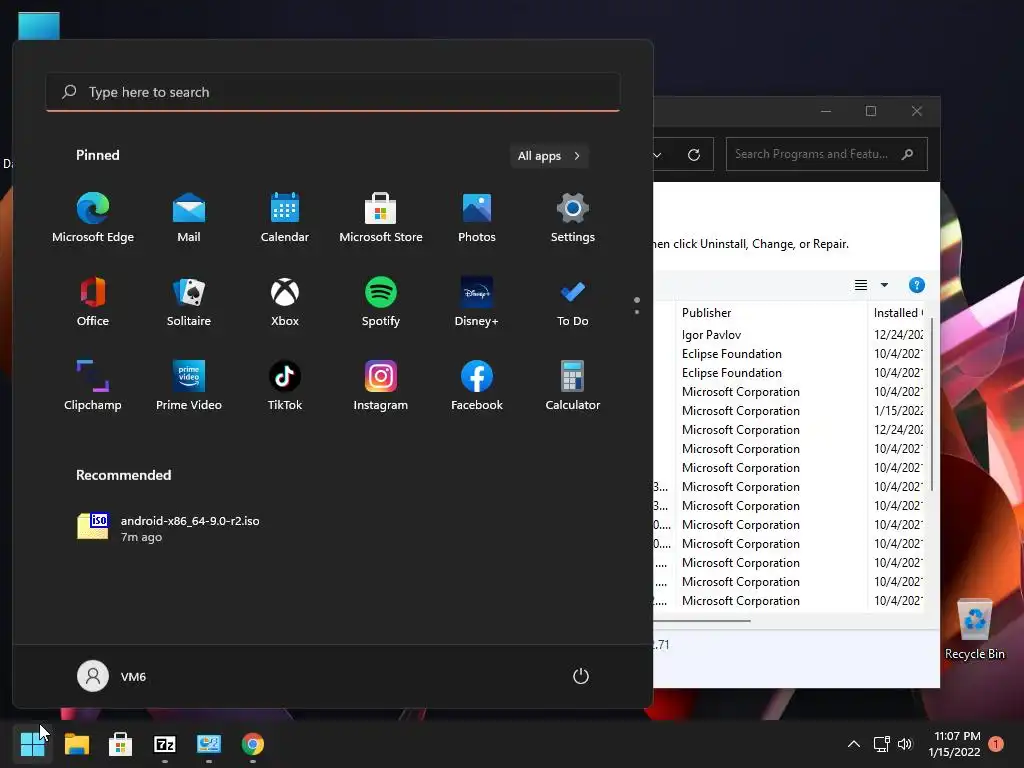Open the VM6 user account menu

click(x=112, y=676)
